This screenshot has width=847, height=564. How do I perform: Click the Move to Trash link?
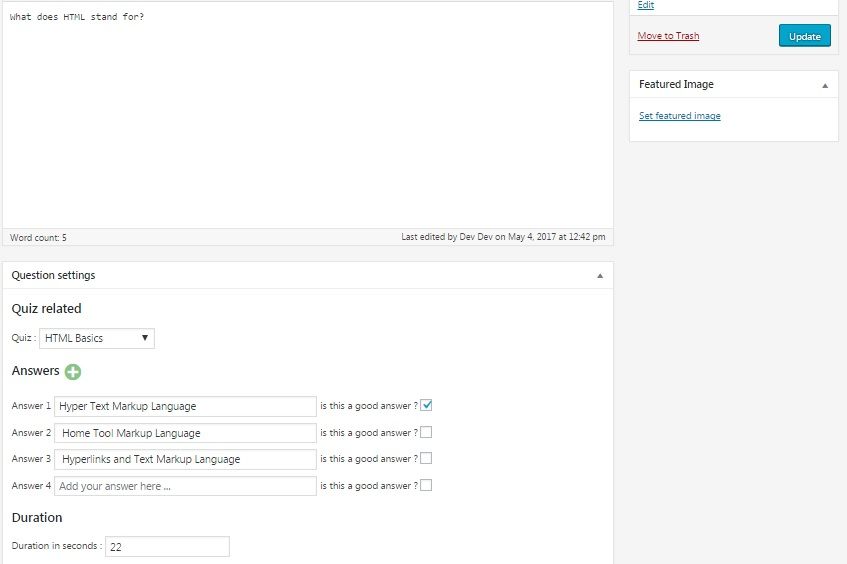668,36
